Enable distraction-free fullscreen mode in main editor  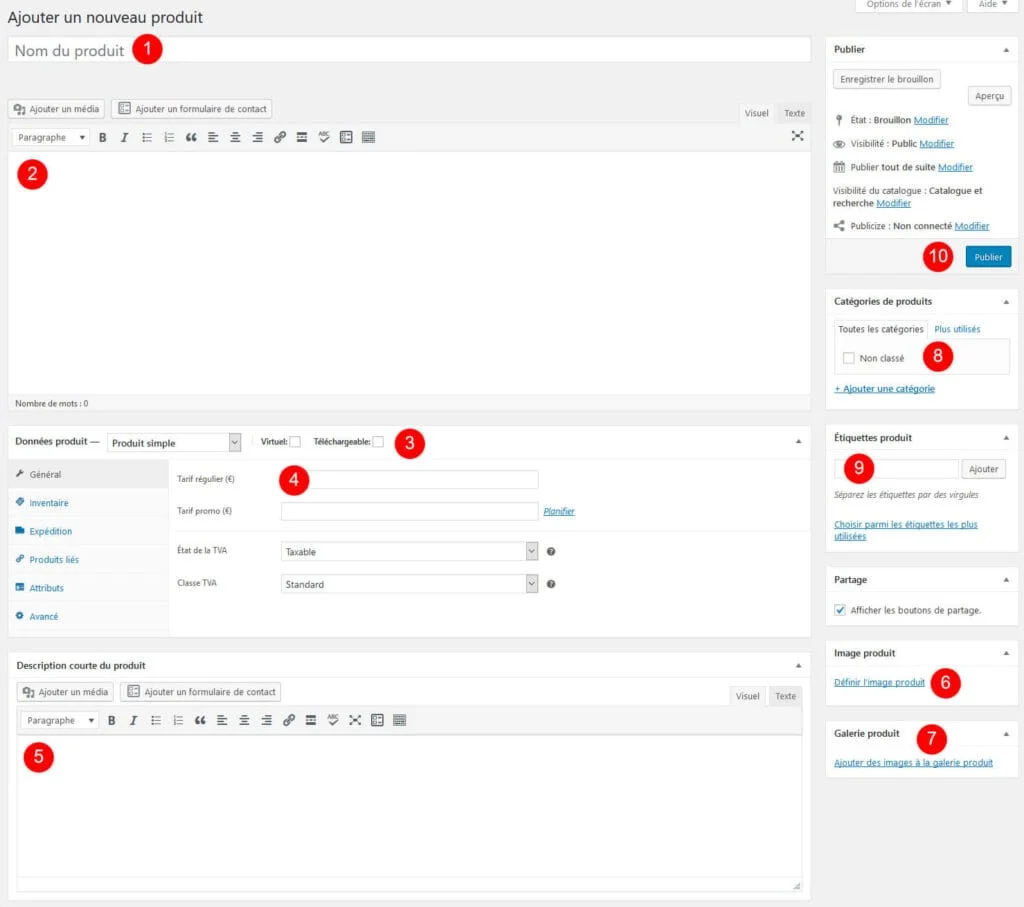[x=797, y=136]
